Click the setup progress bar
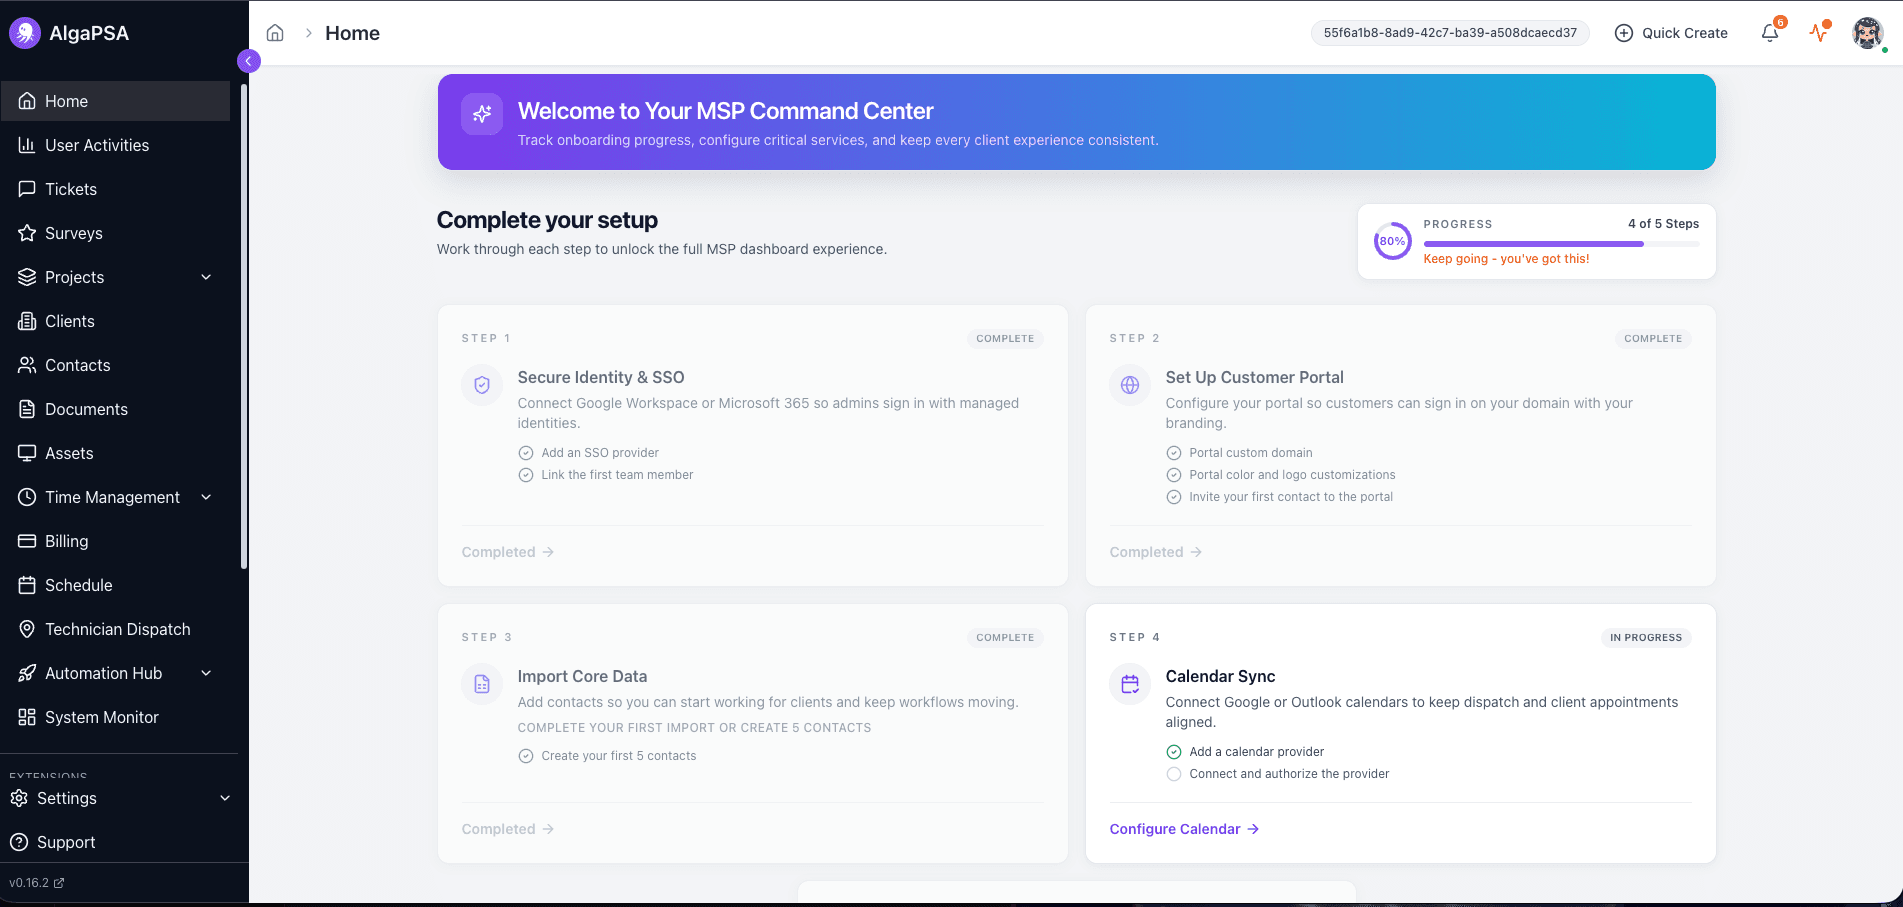Image resolution: width=1903 pixels, height=907 pixels. click(x=1560, y=244)
